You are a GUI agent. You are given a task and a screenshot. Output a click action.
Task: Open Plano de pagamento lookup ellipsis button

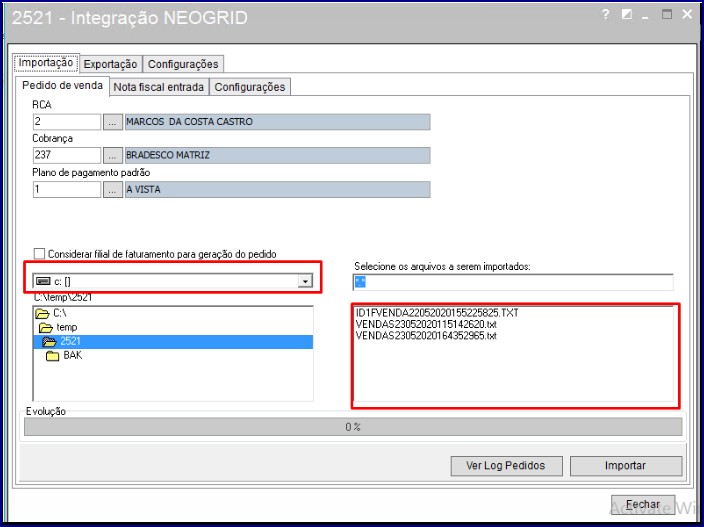(x=113, y=189)
